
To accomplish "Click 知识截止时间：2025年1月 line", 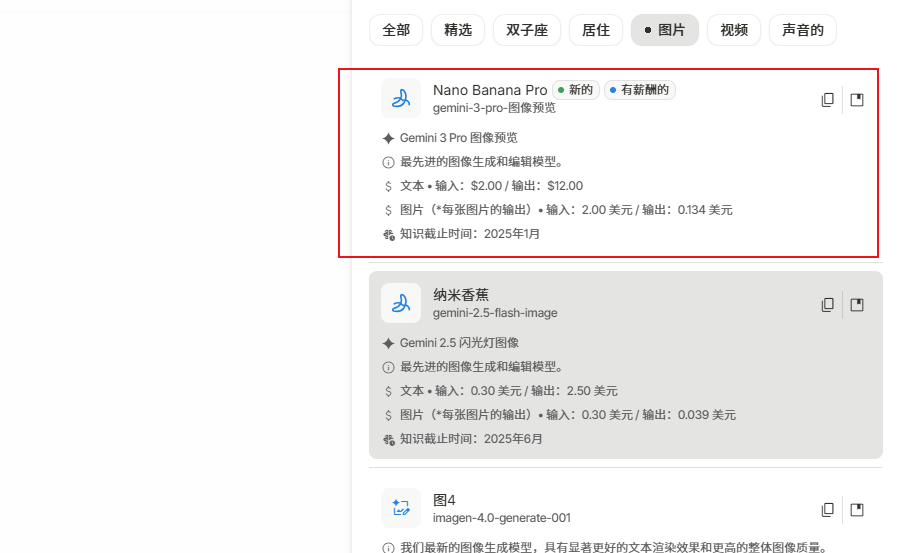I will 470,234.
